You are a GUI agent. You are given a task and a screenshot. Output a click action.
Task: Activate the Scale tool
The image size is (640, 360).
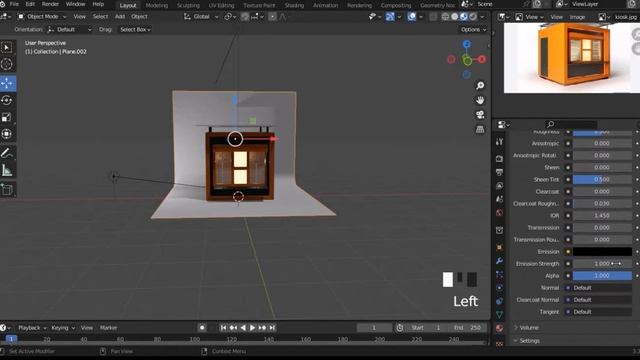7,117
